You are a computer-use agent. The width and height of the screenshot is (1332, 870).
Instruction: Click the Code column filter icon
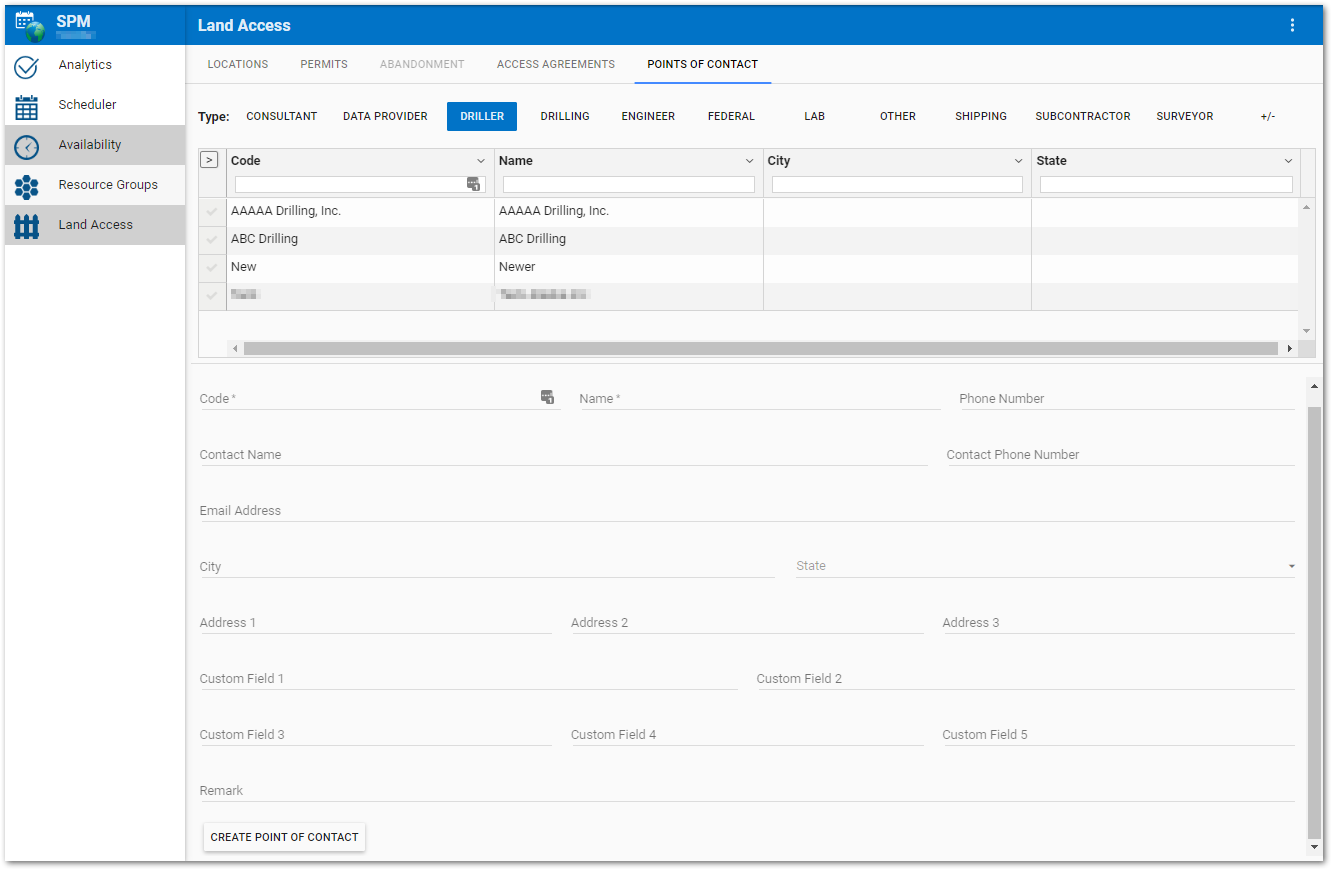point(474,184)
